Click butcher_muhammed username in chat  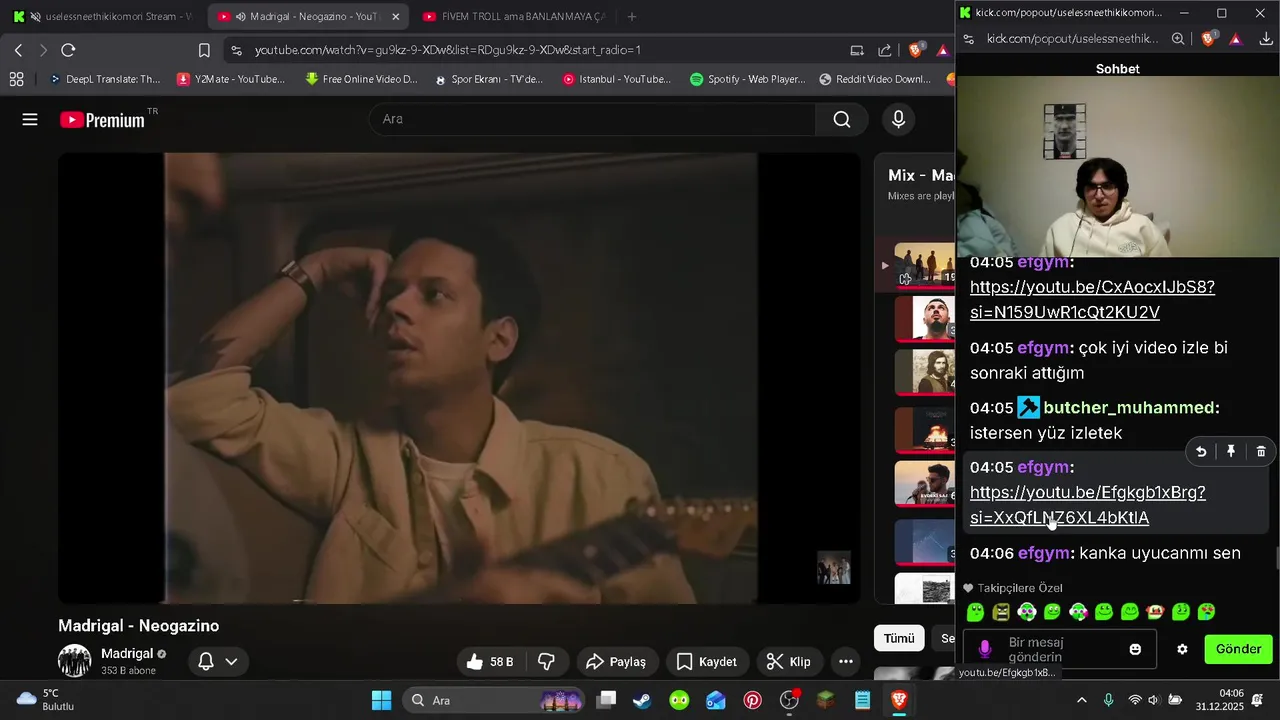(x=1129, y=408)
